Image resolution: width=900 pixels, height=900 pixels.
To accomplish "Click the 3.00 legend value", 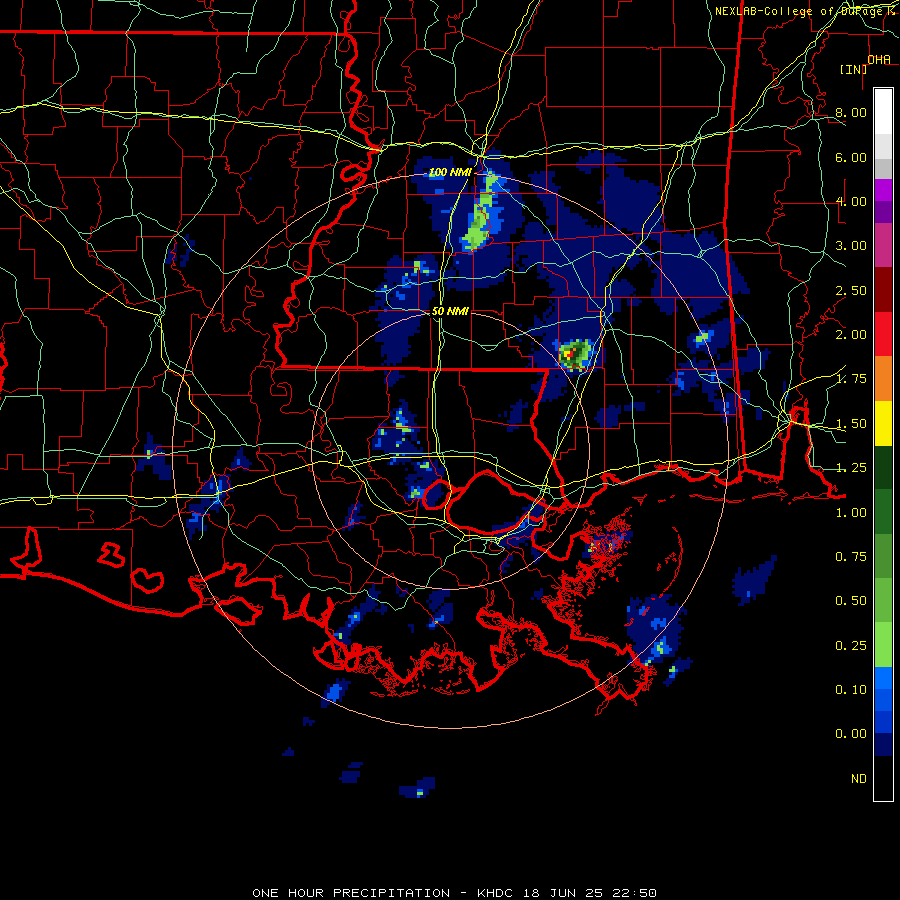I will click(x=851, y=246).
